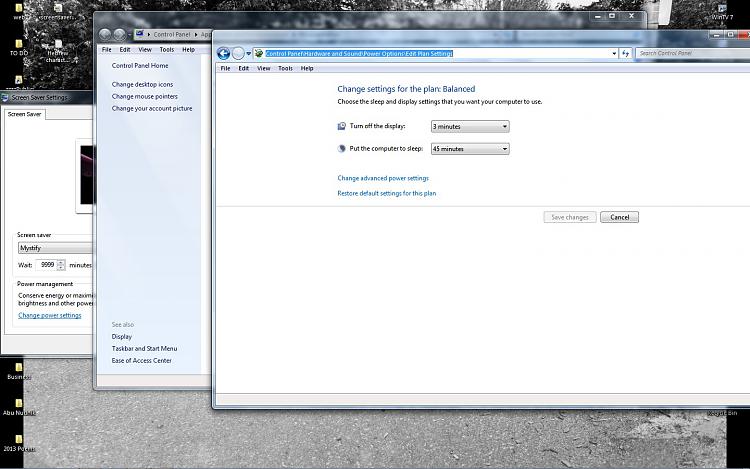Viewport: 750px width, 469px height.
Task: Refresh the Edit Plan Settings page
Action: pyautogui.click(x=626, y=54)
